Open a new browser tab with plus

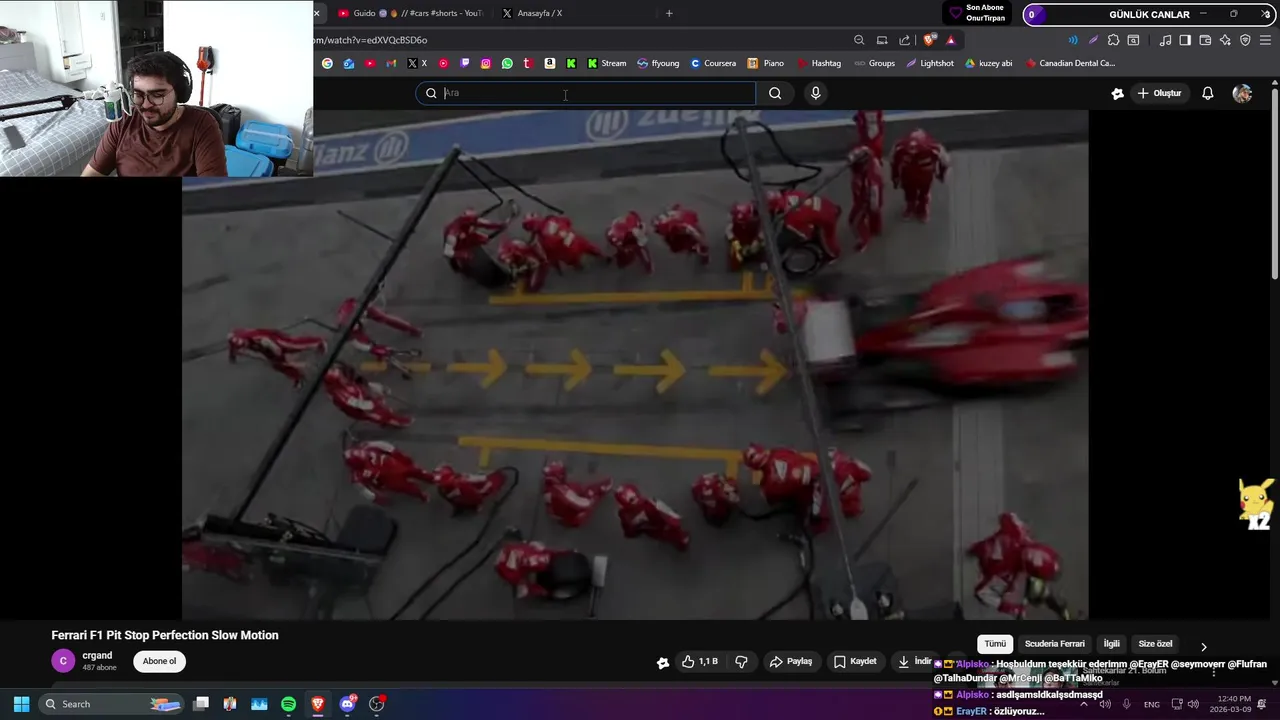669,13
